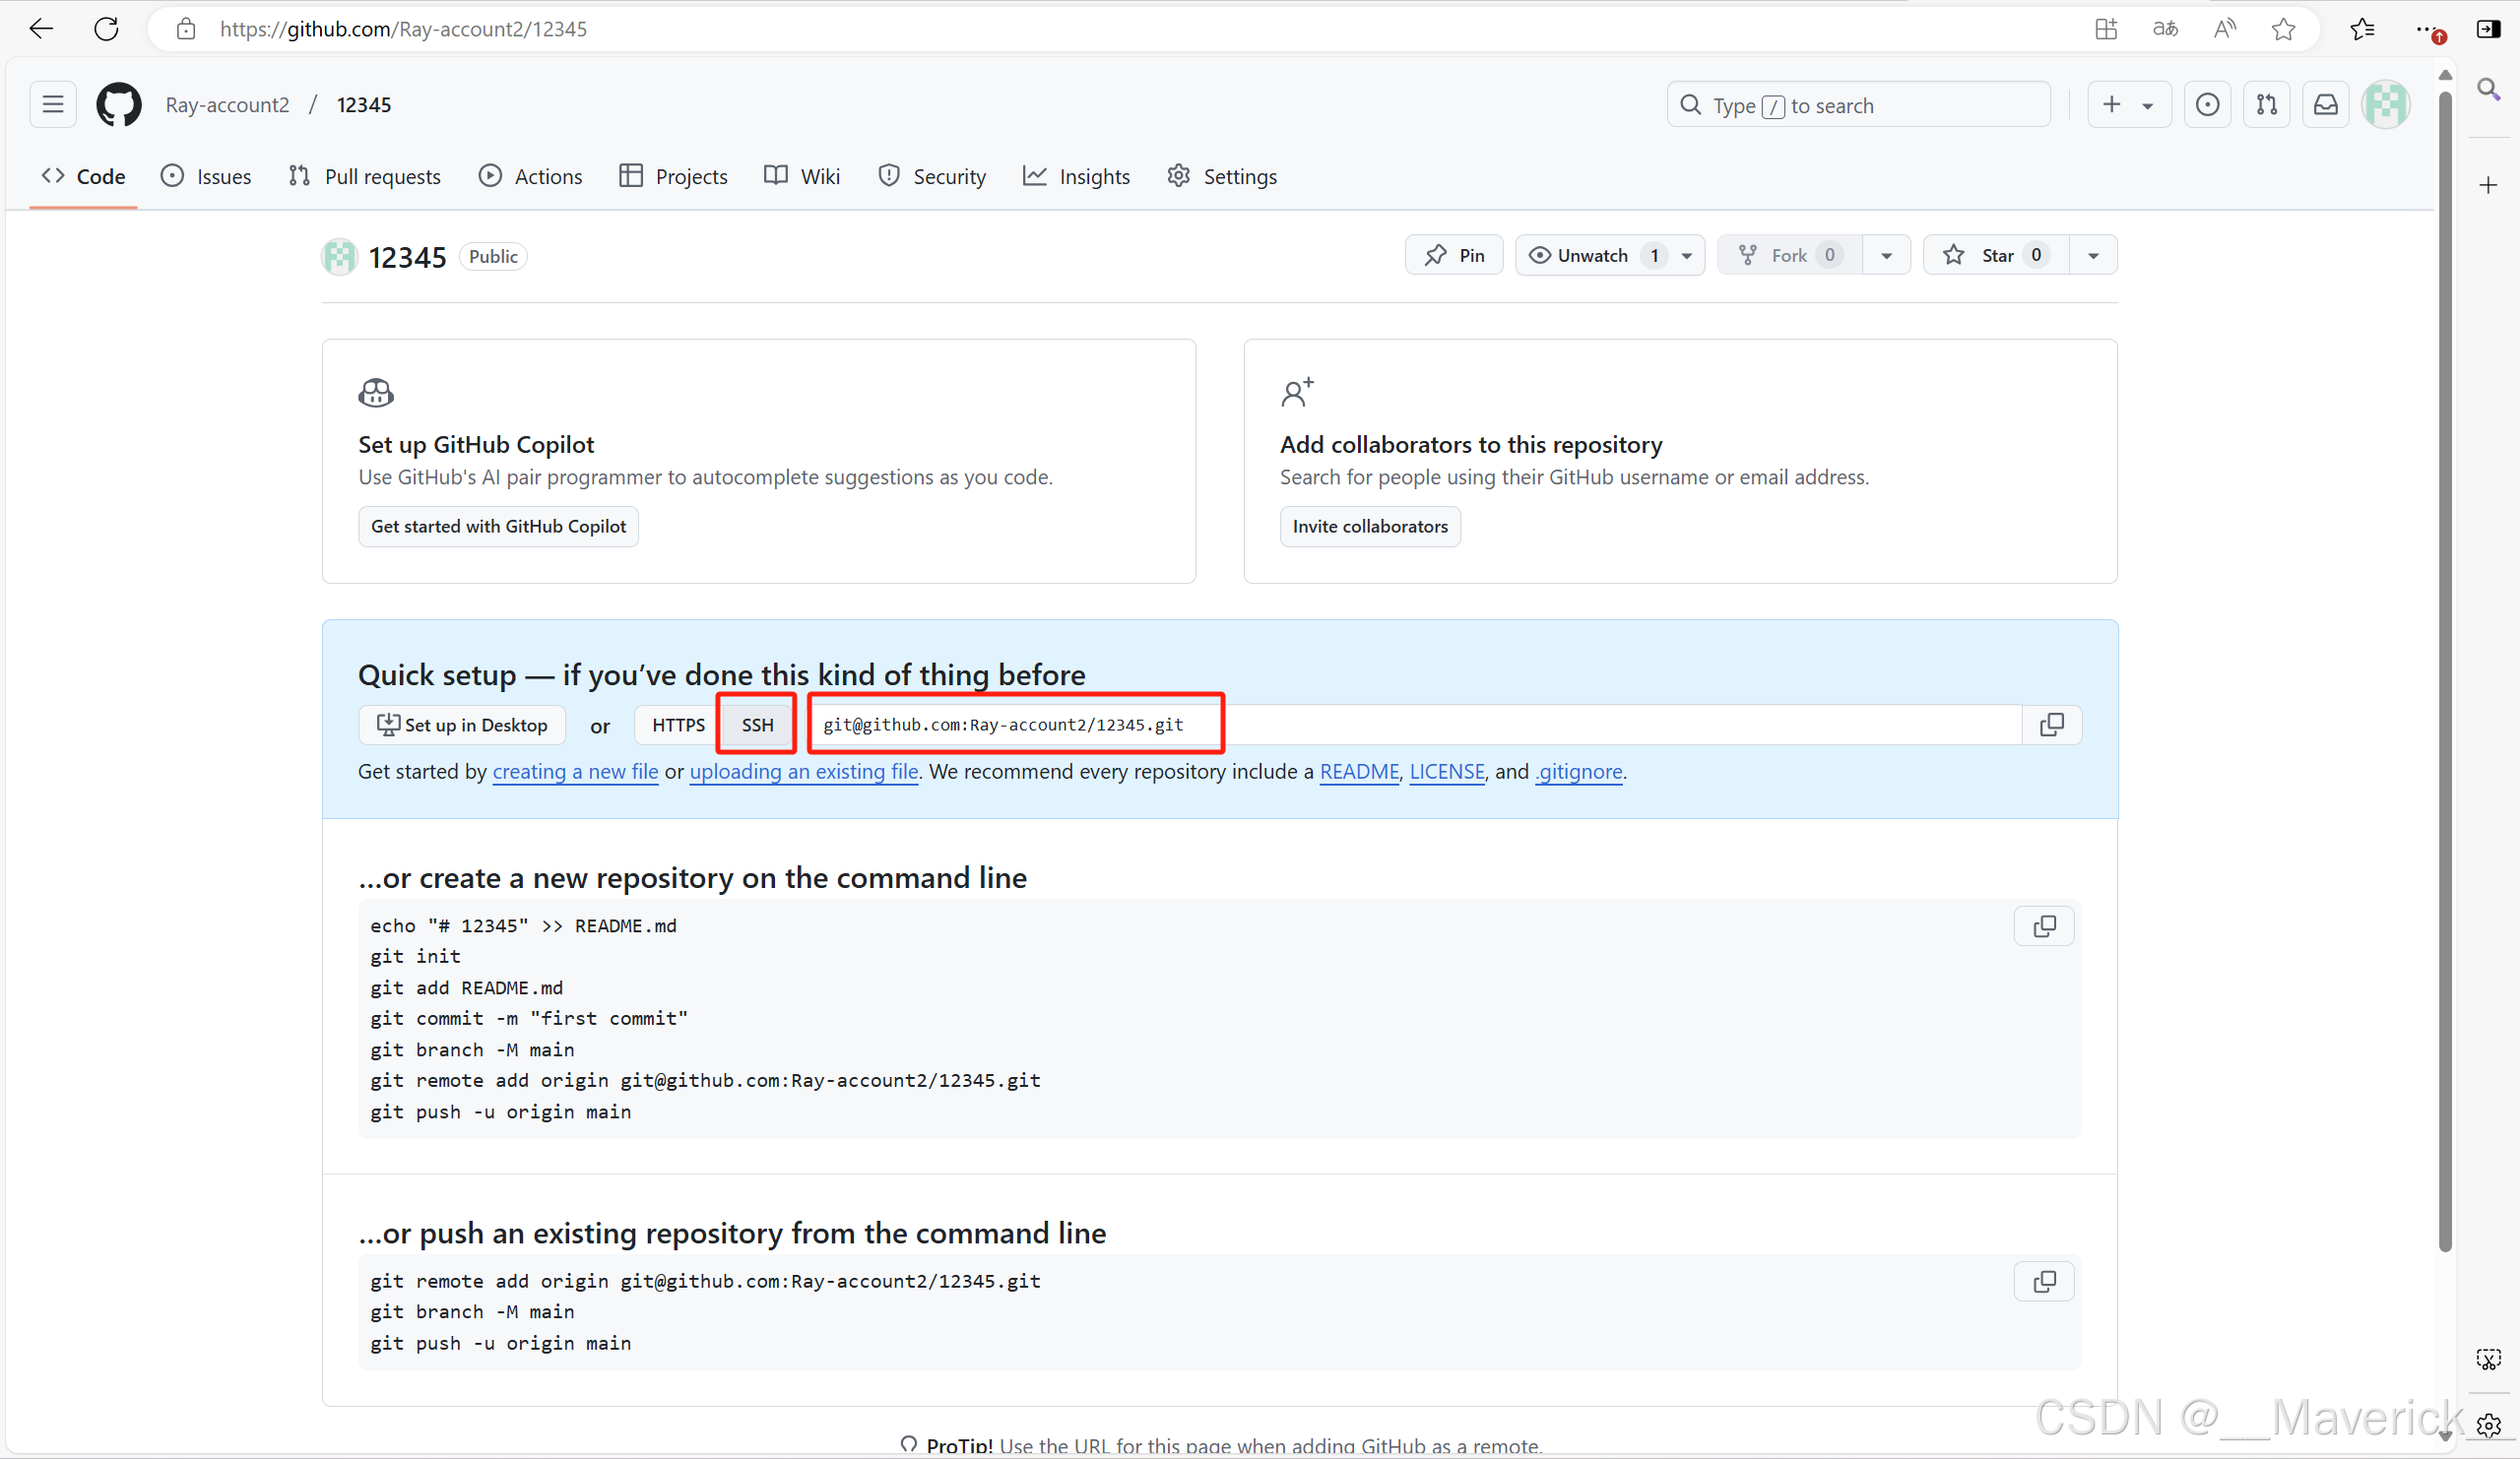Select the SSH protocol option
Screen dimensions: 2520x1459
coord(757,725)
